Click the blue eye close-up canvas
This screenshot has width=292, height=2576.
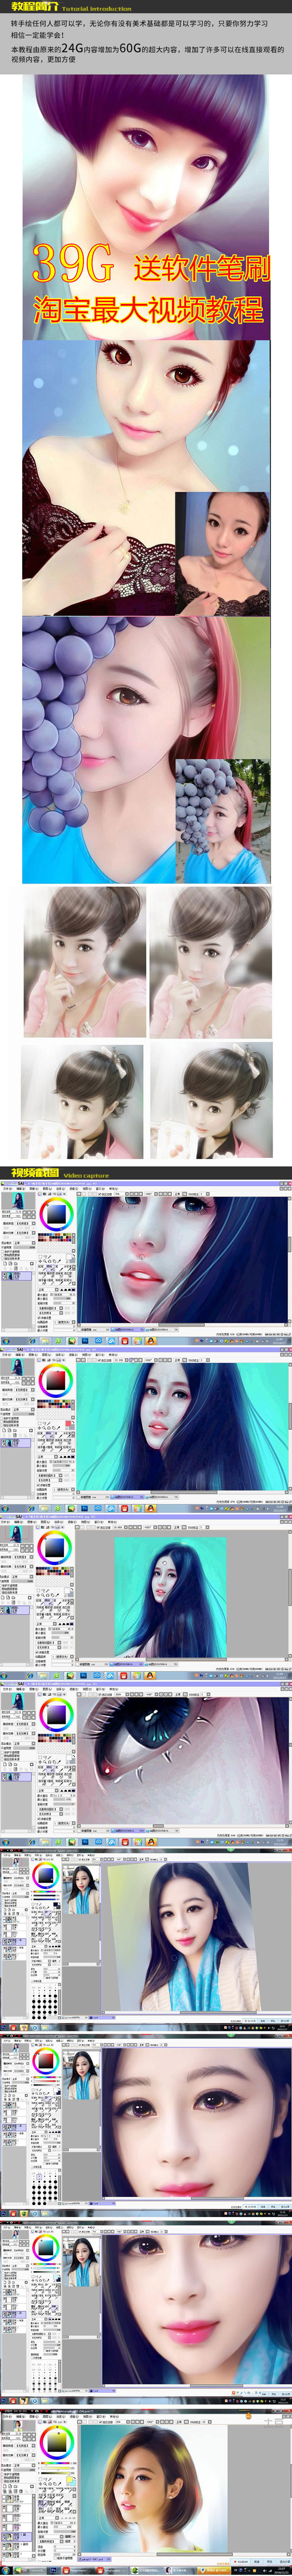point(183,1762)
